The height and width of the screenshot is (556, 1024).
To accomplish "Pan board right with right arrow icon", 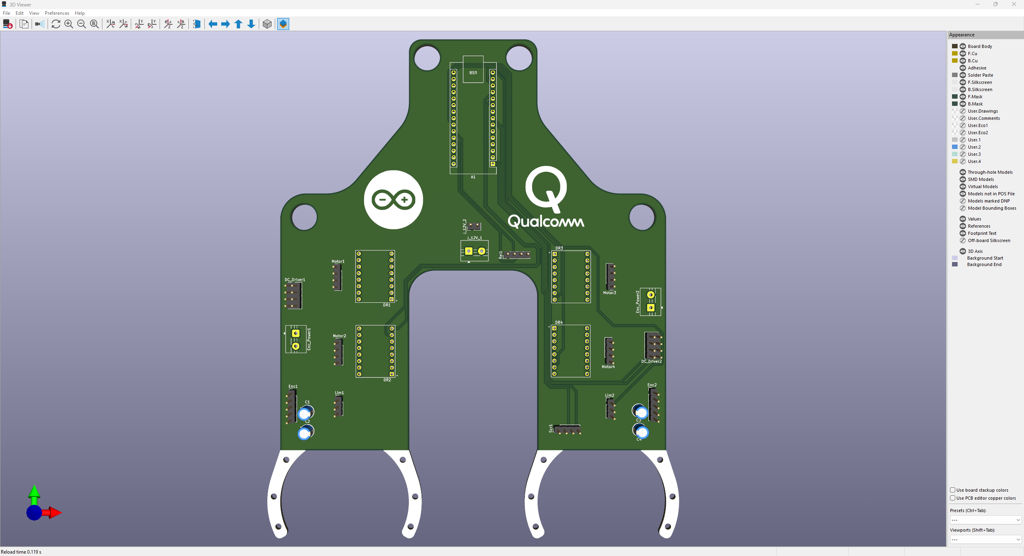I will (x=225, y=24).
